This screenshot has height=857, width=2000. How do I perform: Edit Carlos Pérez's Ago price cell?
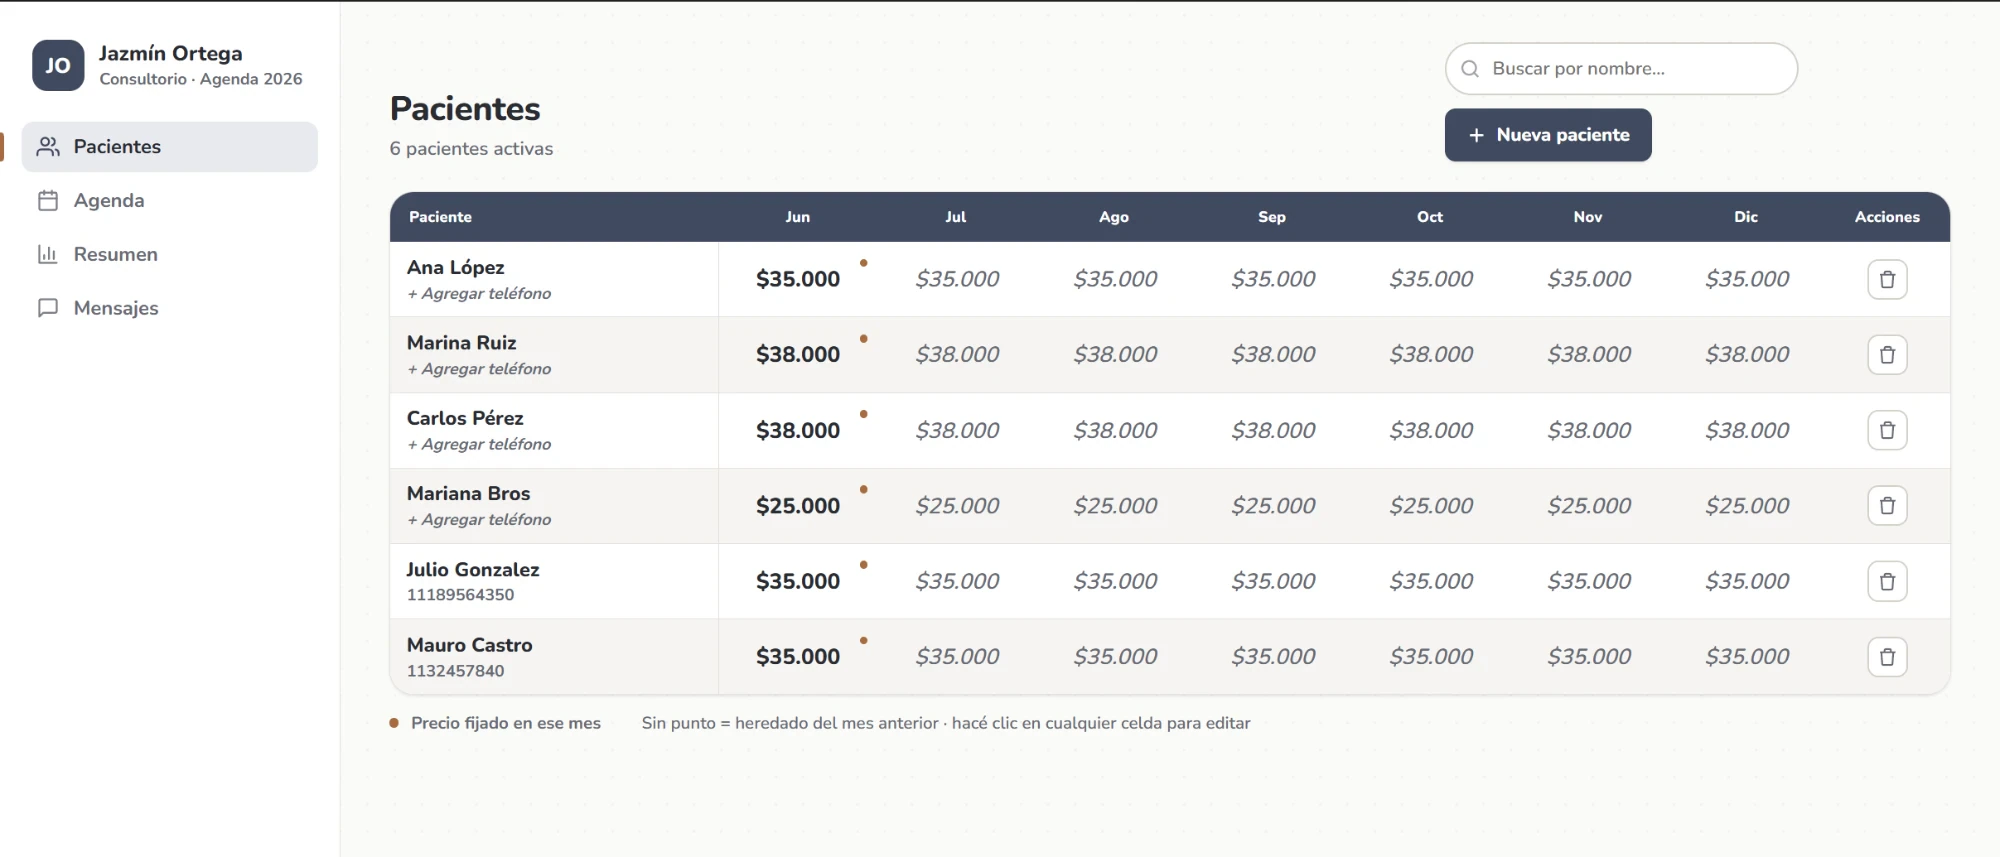click(1115, 430)
